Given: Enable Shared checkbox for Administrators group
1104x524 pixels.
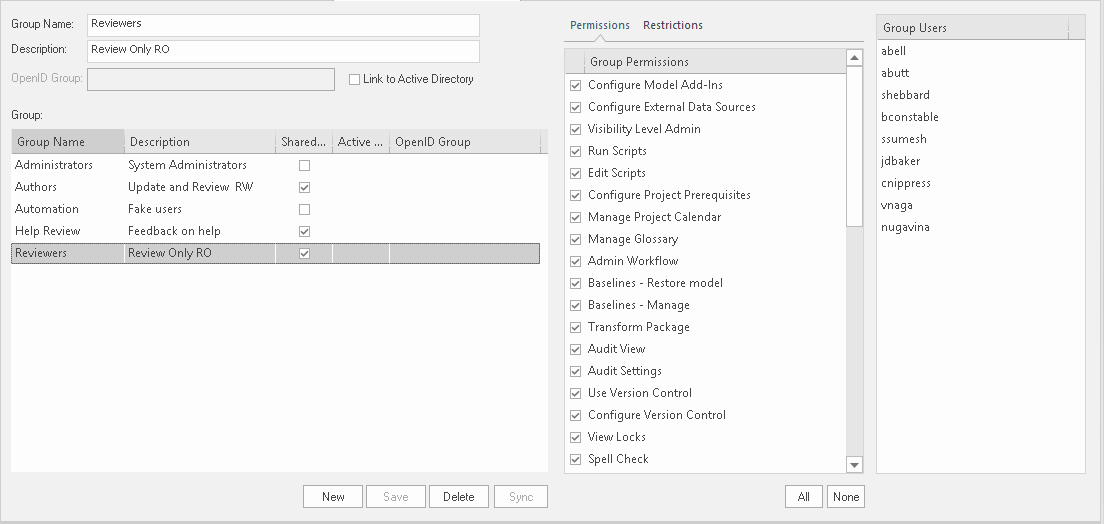Looking at the screenshot, I should 304,165.
